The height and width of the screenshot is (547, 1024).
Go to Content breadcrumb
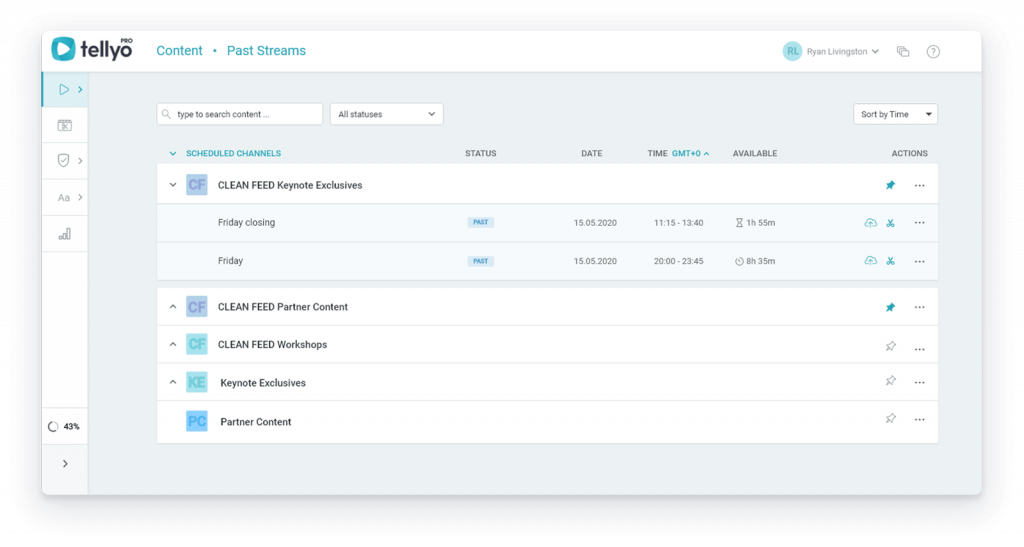point(179,51)
